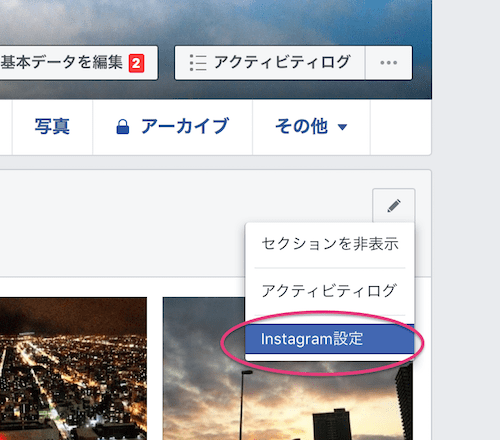Open the night city lights photo
This screenshot has height=440, width=500.
point(73,368)
